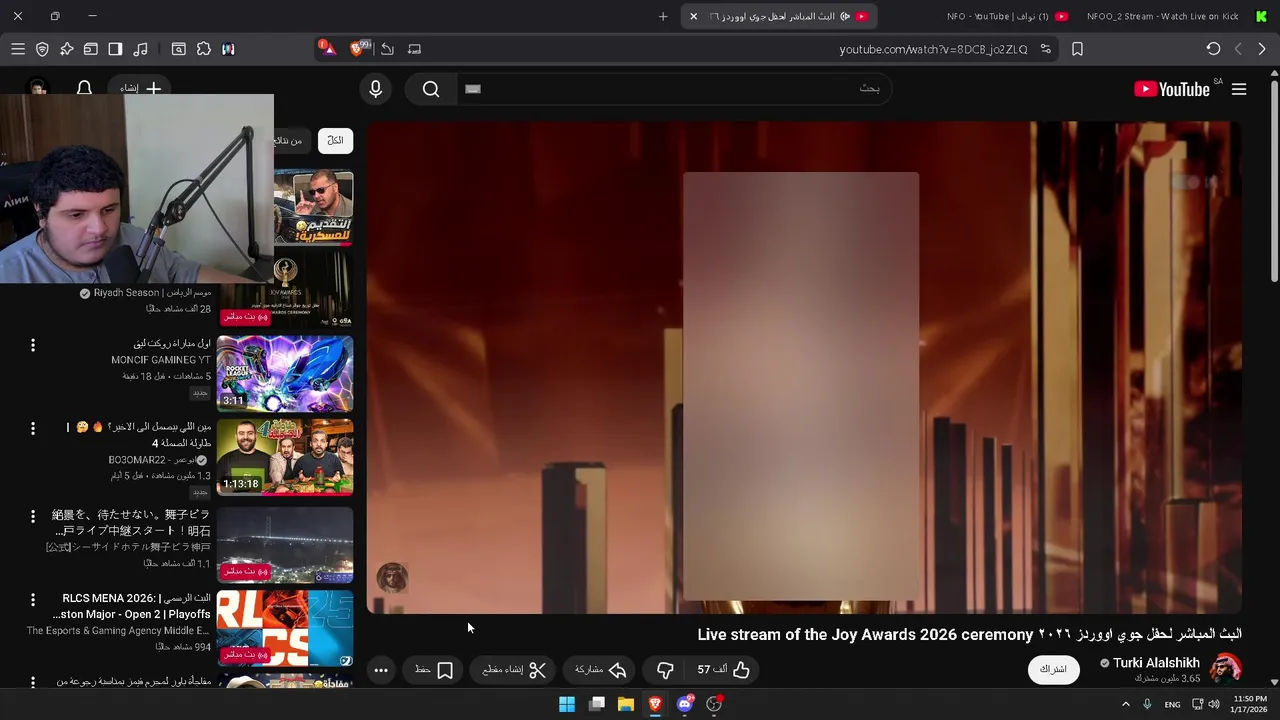Viewport: 1280px width, 720px height.
Task: Click the address bar URL
Action: click(x=933, y=49)
